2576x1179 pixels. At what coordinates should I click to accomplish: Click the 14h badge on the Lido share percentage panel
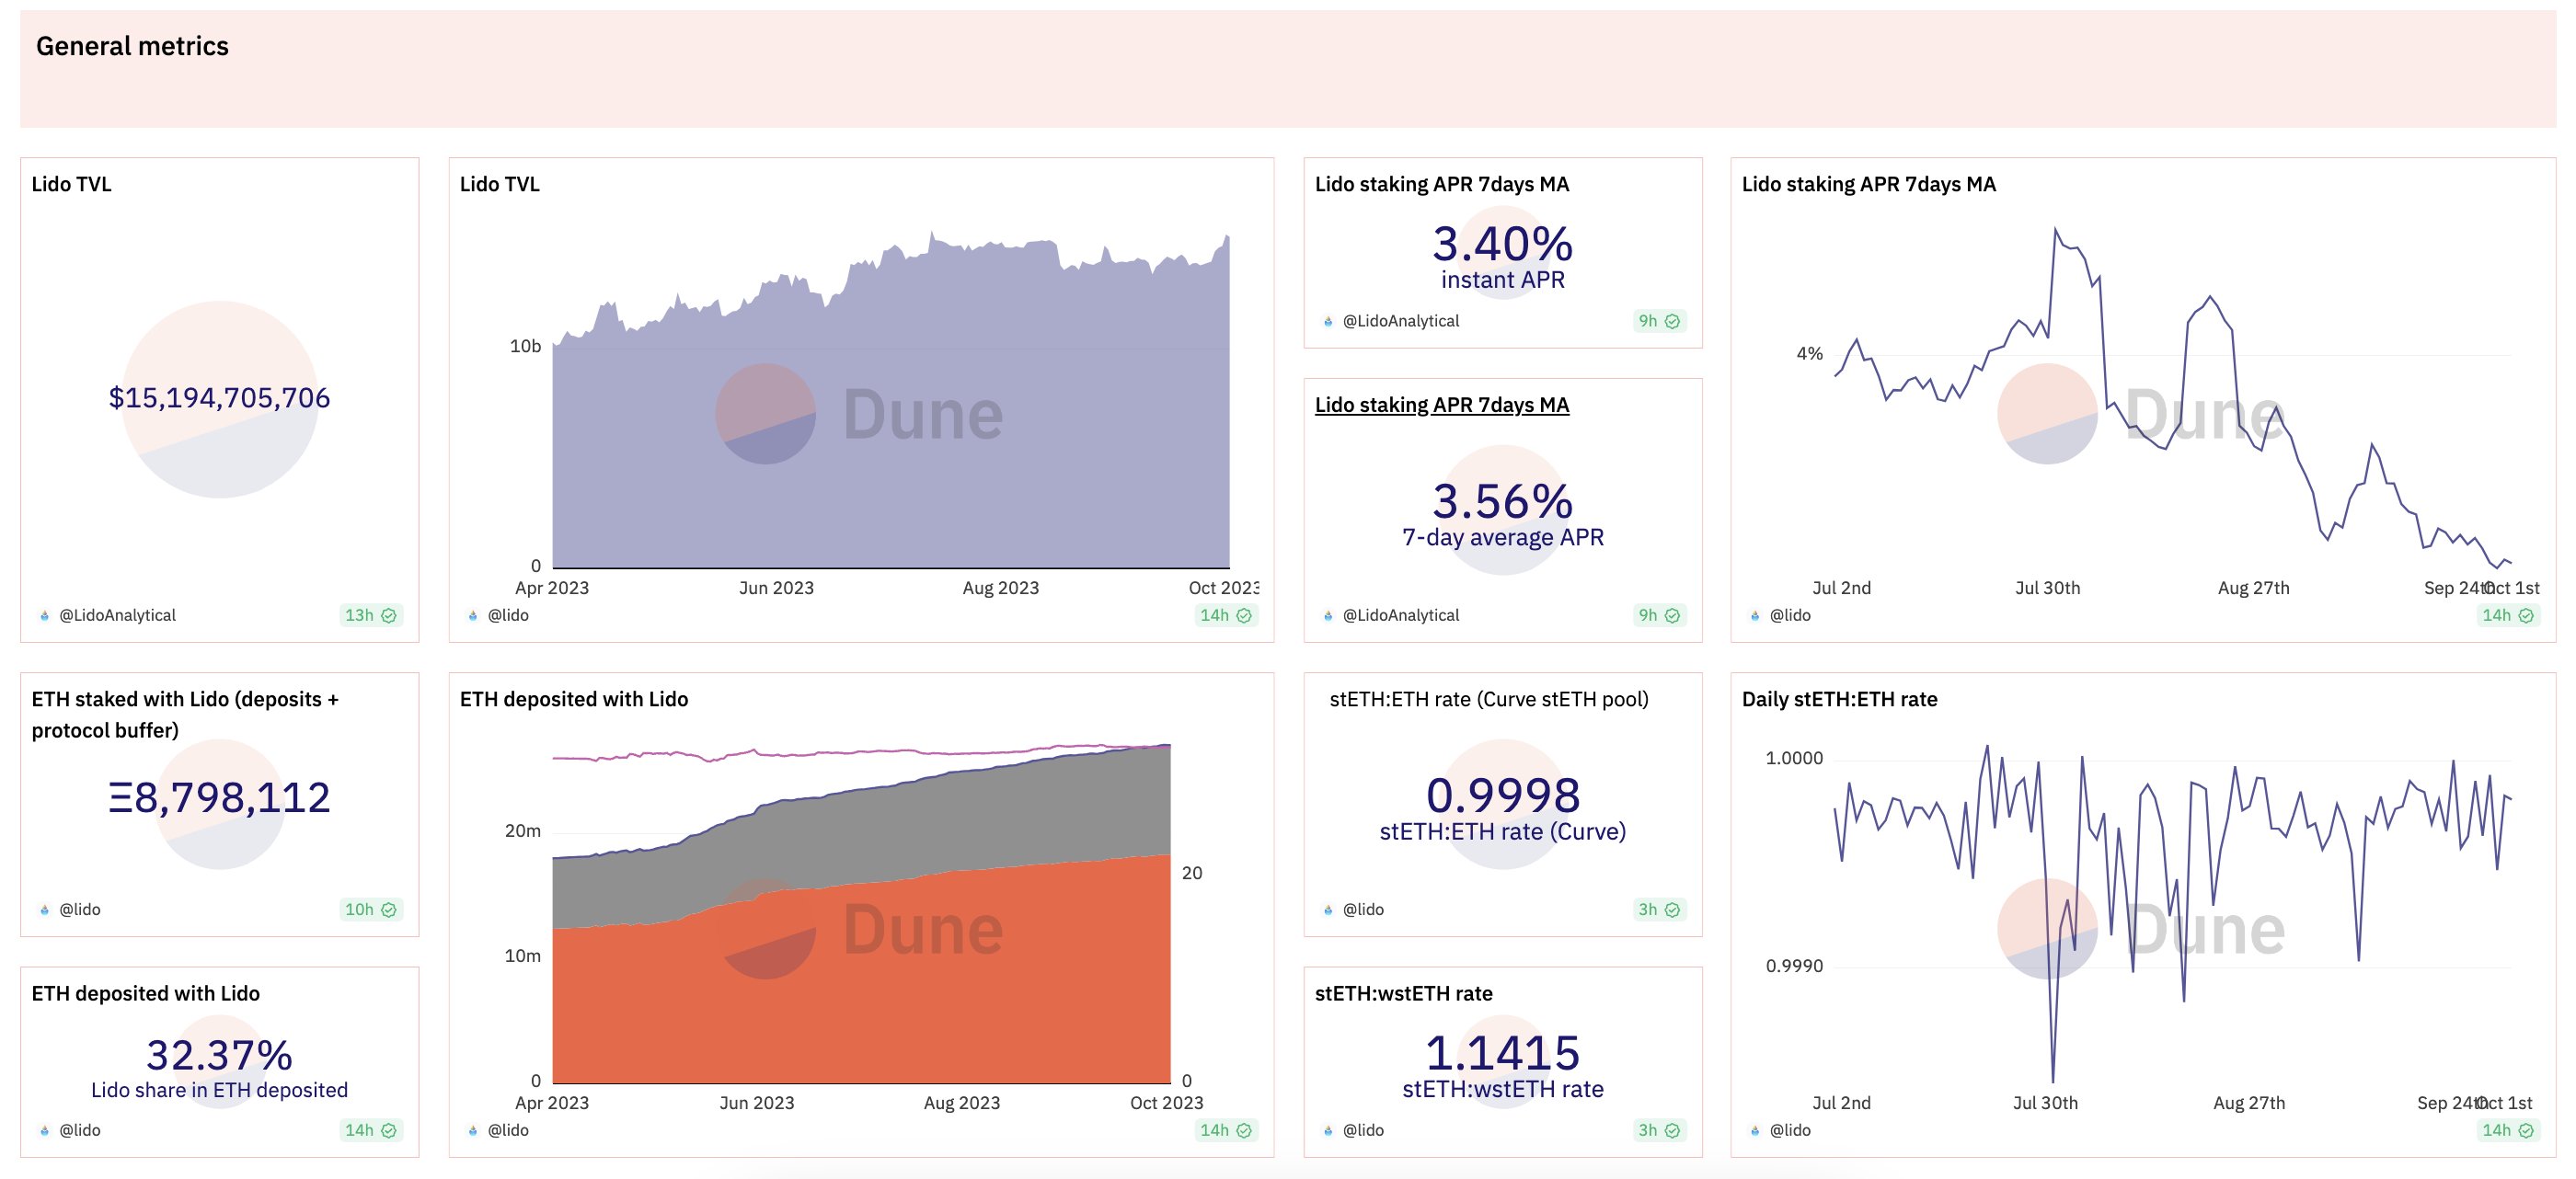click(370, 1130)
